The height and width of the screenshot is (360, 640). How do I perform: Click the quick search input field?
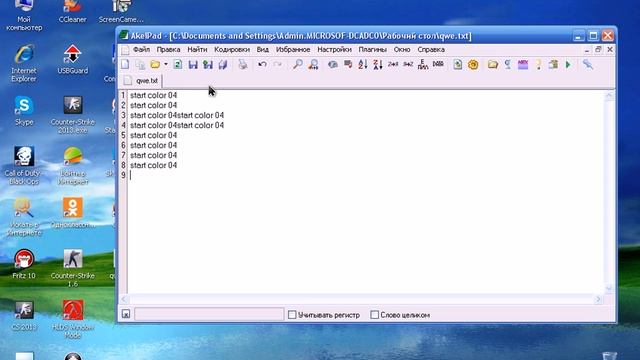tap(209, 314)
